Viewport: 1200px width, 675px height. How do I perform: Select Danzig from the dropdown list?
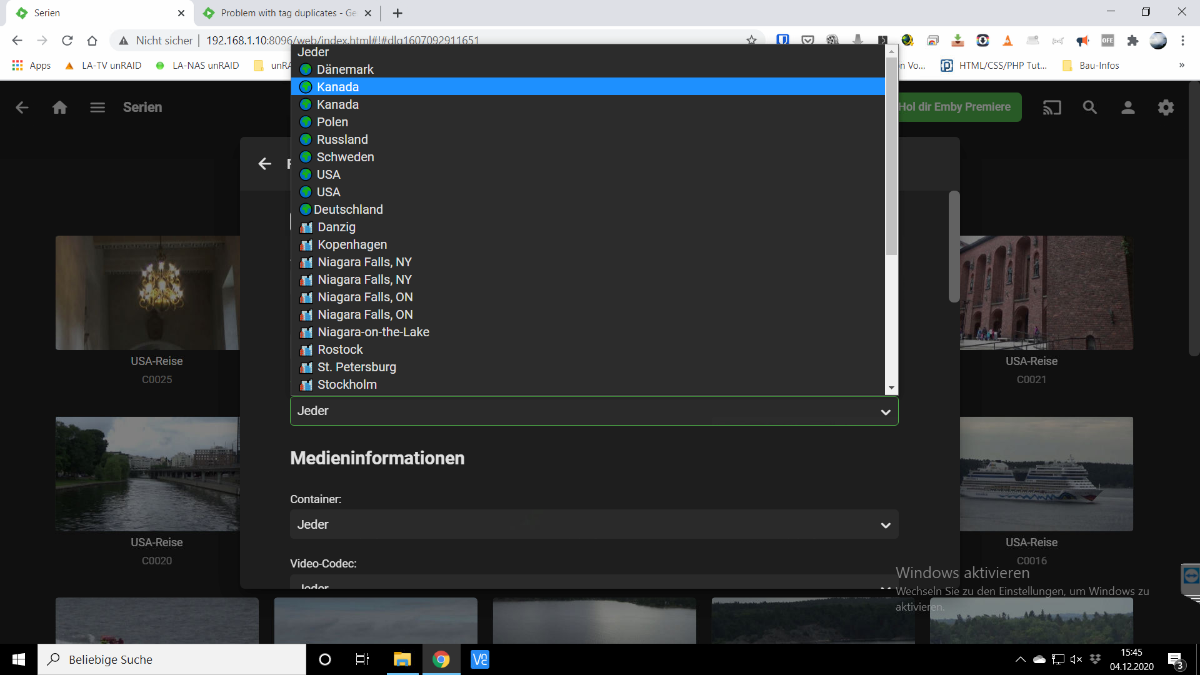click(x=588, y=227)
